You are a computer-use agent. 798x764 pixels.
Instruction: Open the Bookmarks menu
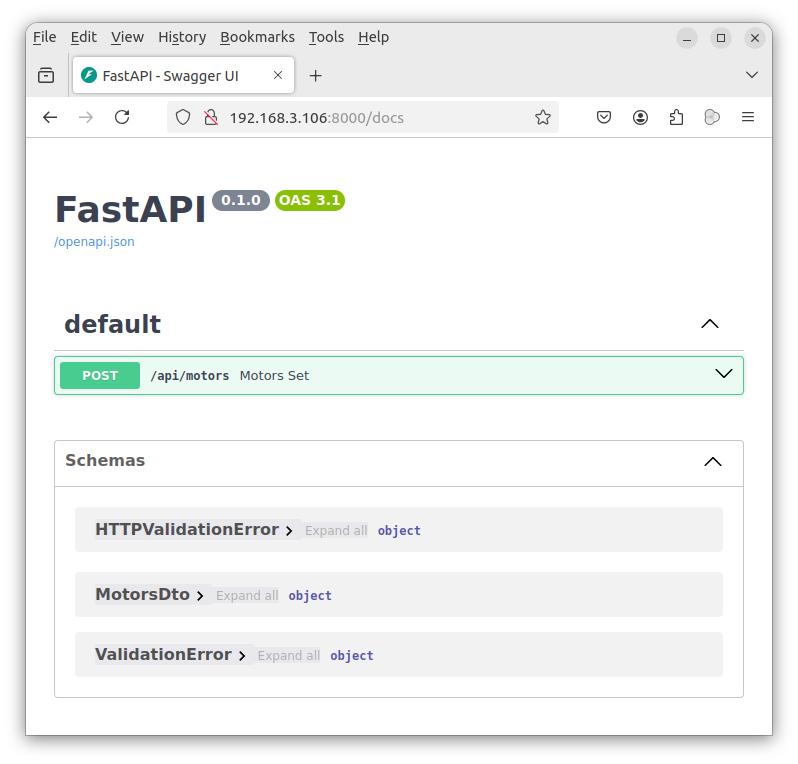pyautogui.click(x=258, y=37)
